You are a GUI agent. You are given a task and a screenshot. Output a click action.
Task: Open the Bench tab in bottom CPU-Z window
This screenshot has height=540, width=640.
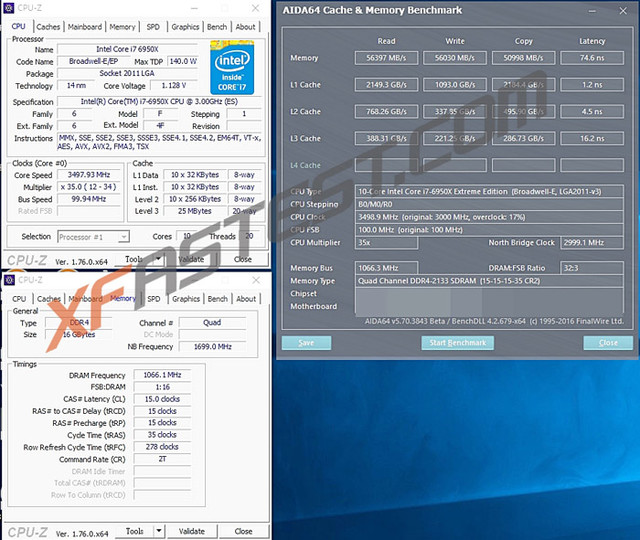pyautogui.click(x=218, y=299)
